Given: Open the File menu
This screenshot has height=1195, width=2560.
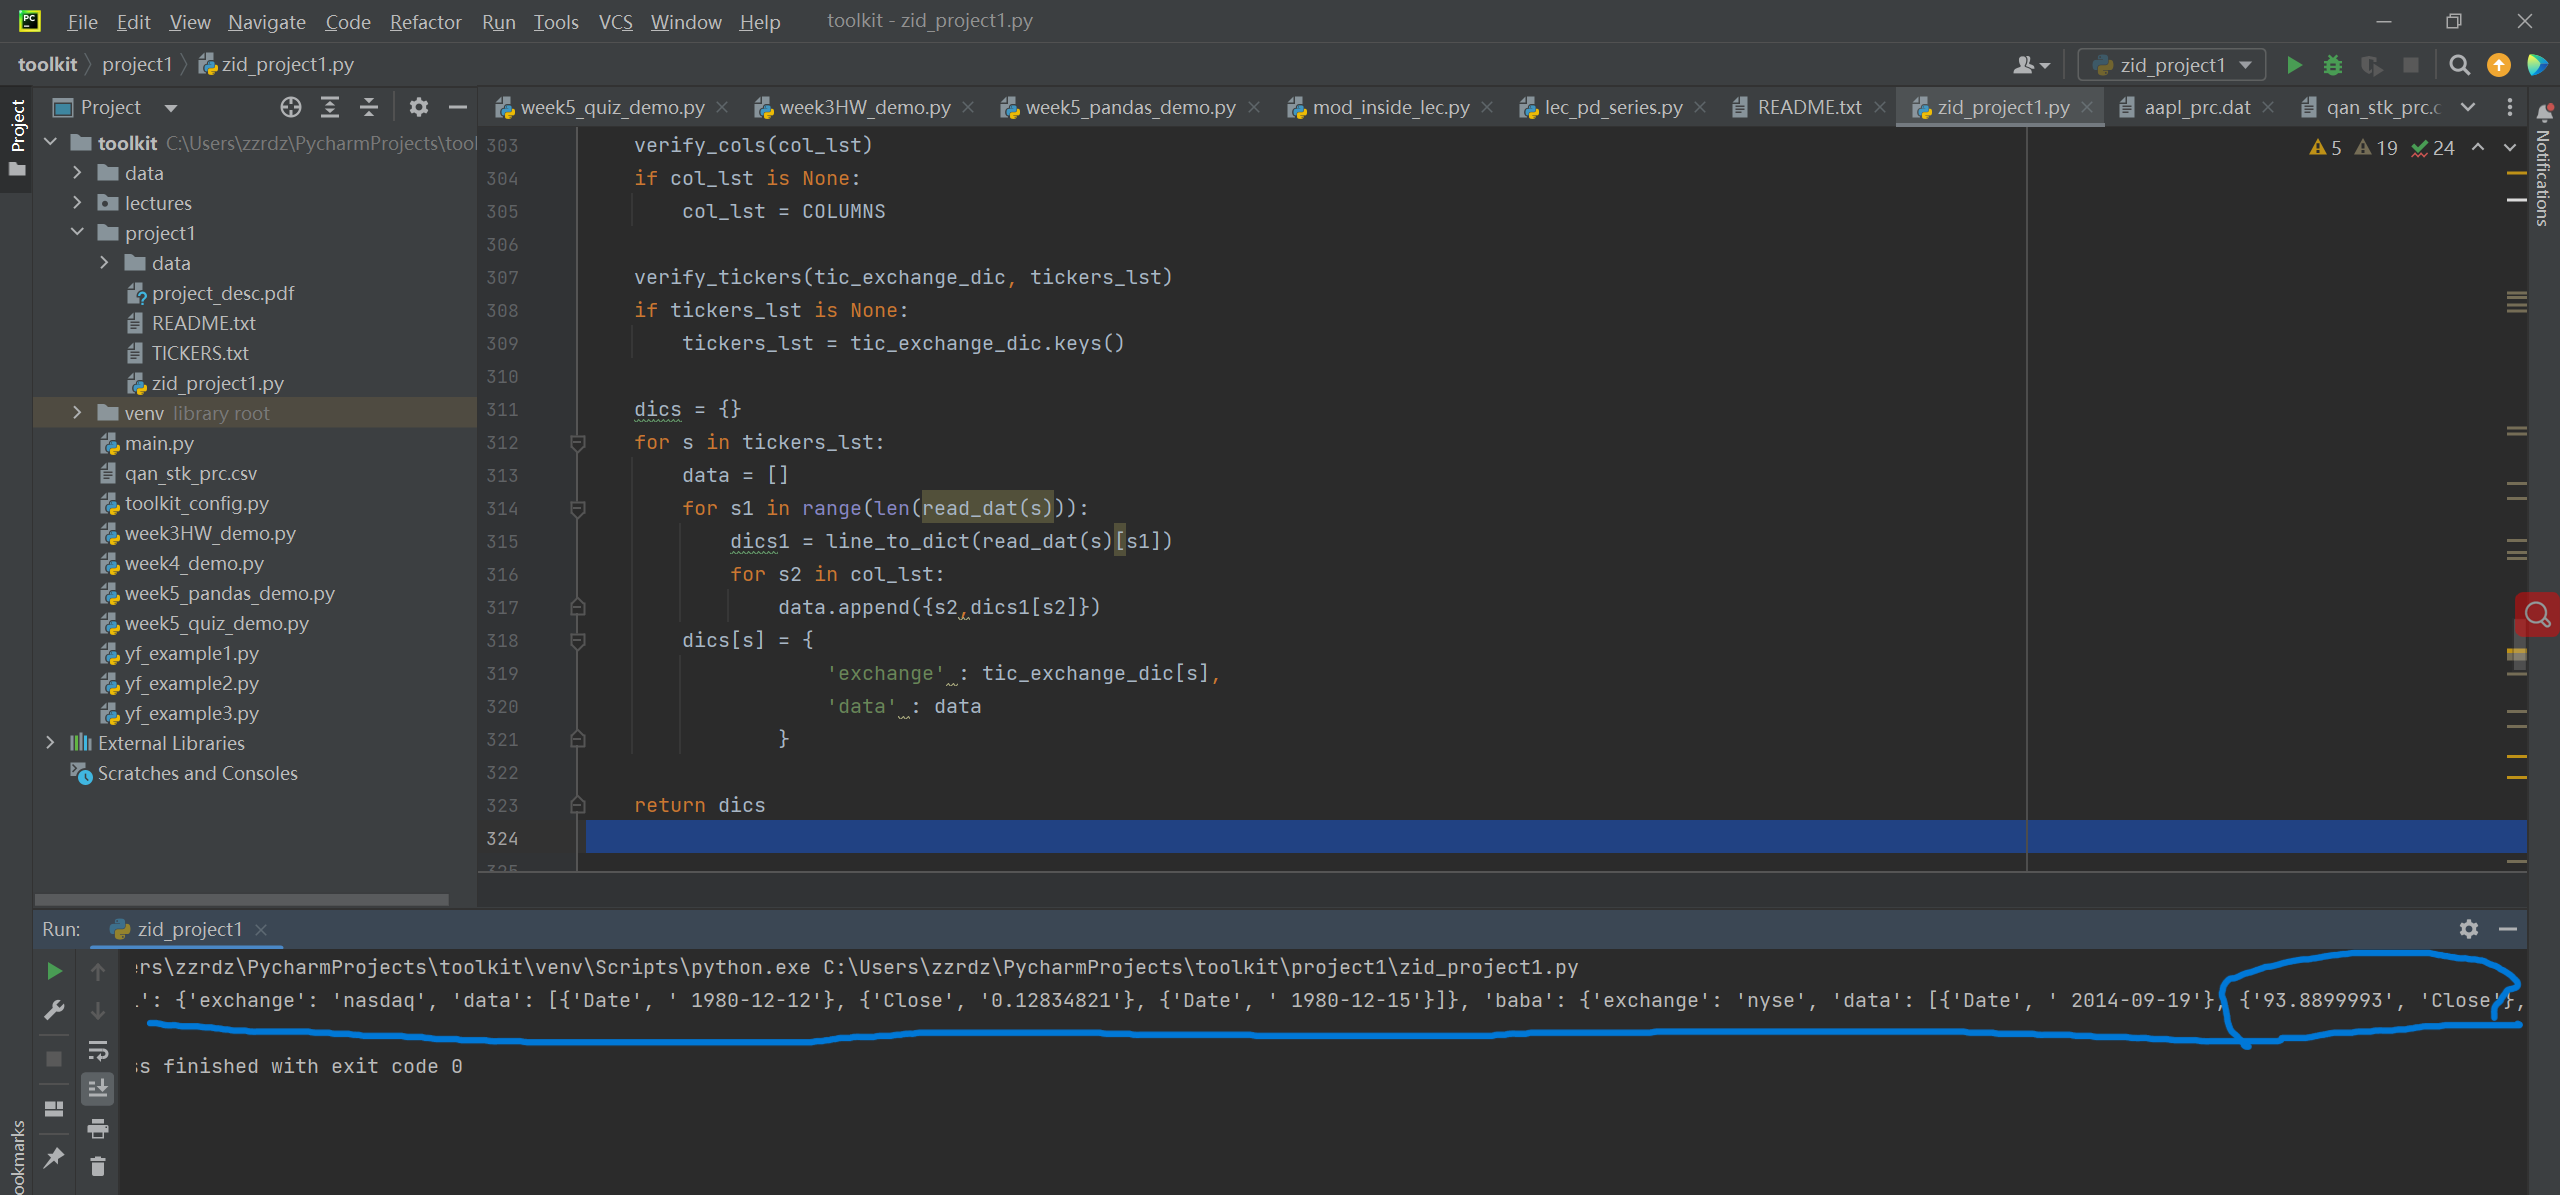Looking at the screenshot, I should [x=82, y=22].
